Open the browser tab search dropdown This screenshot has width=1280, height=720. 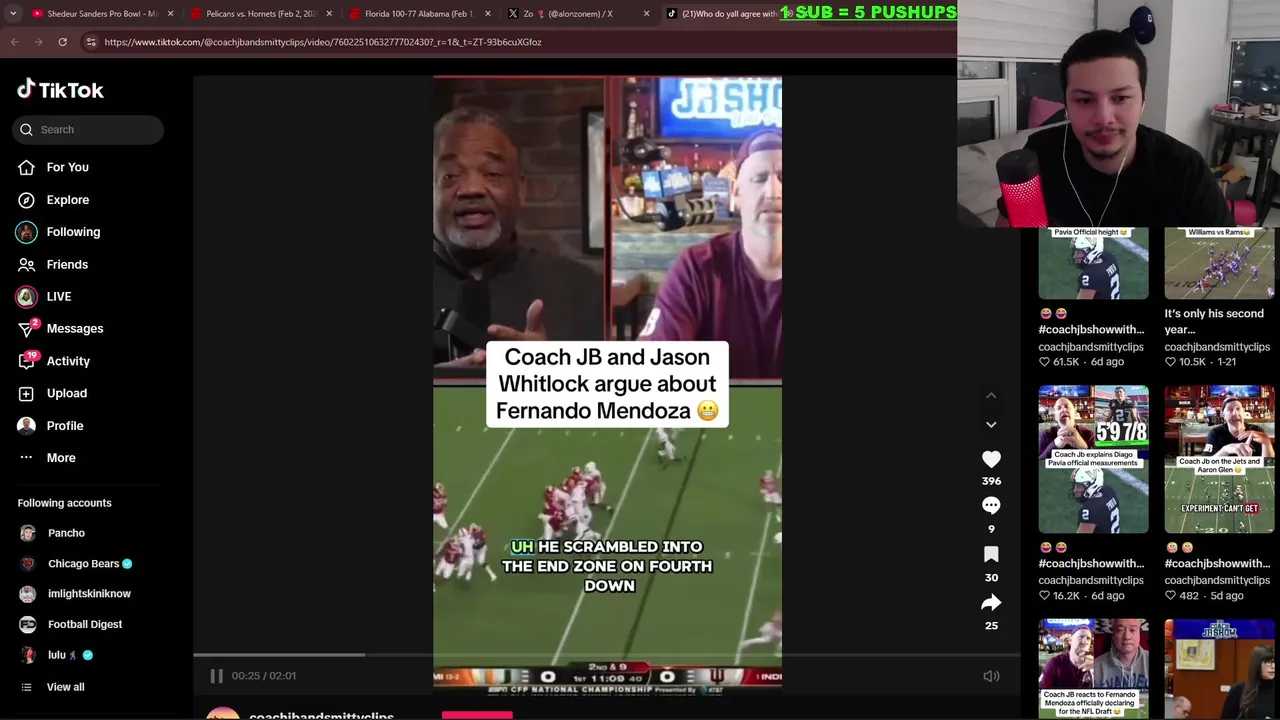13,14
